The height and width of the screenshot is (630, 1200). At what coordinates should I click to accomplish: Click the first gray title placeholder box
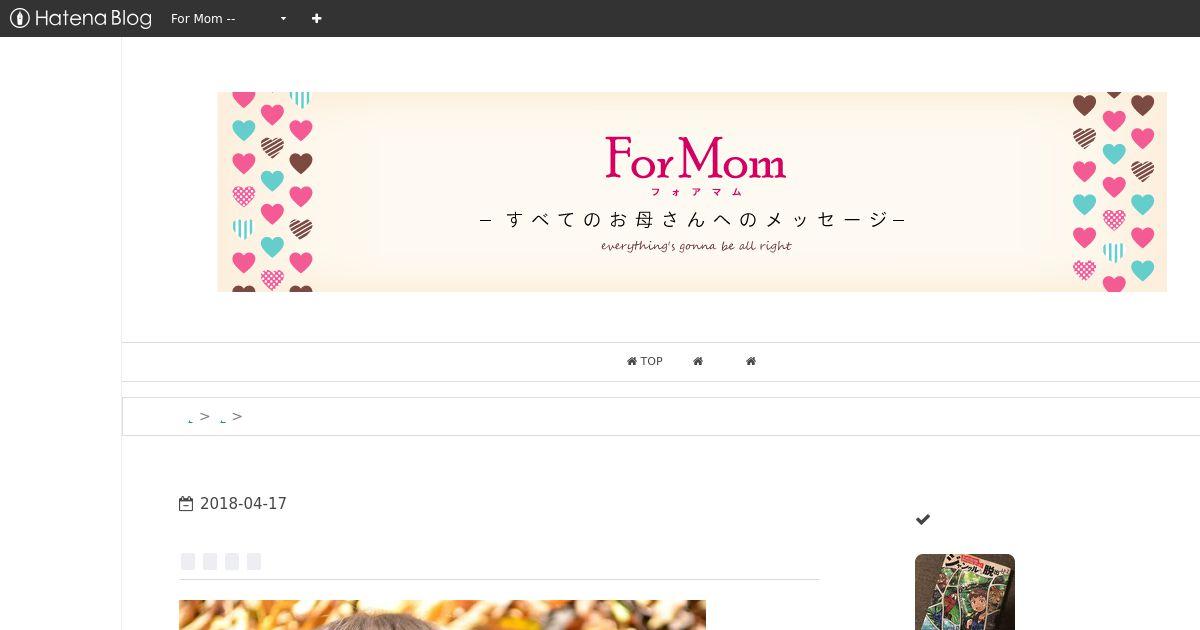click(x=188, y=561)
